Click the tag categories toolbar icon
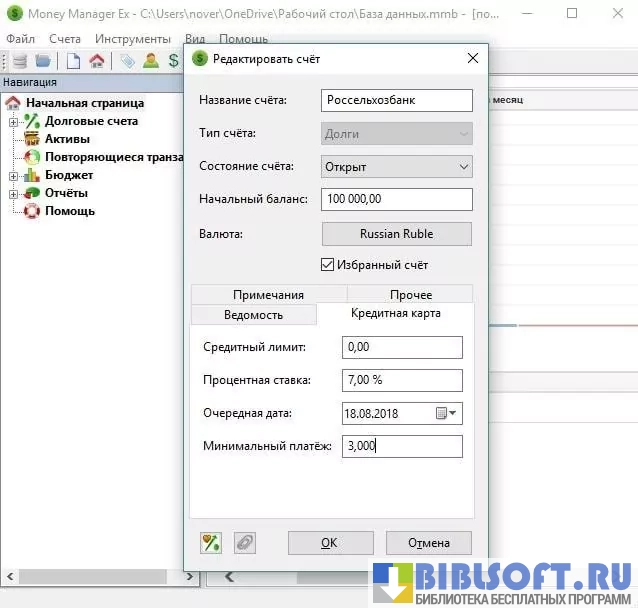 pos(127,60)
